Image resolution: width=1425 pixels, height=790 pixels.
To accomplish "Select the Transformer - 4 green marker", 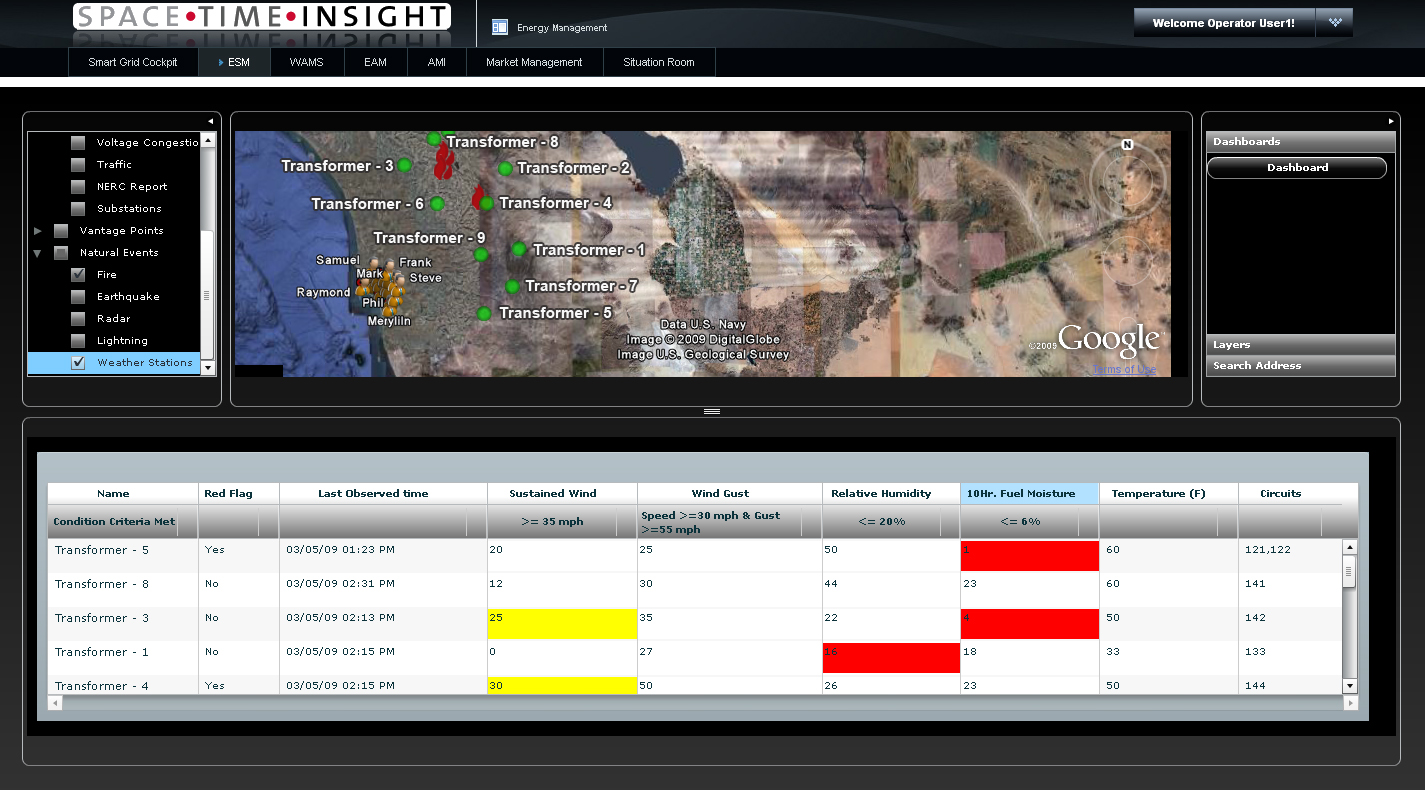I will [487, 204].
